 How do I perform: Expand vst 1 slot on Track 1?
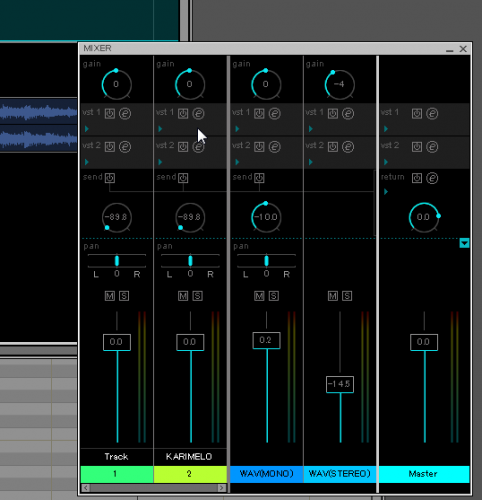87,129
